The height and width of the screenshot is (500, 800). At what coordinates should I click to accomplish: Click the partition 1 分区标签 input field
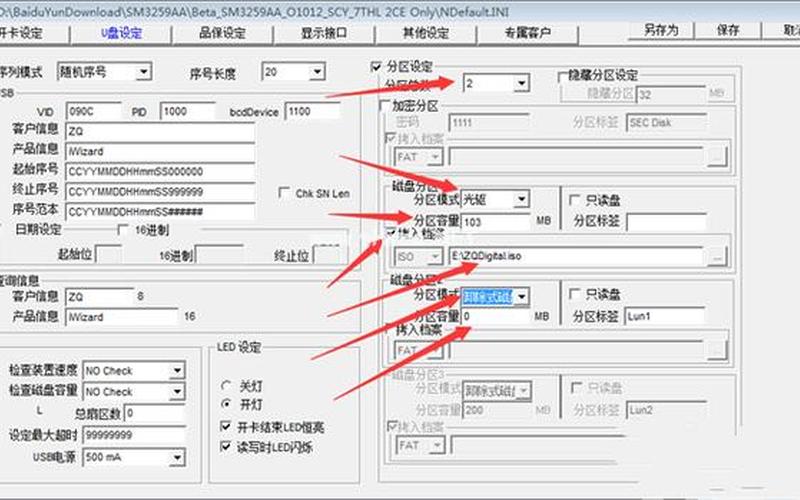click(666, 222)
